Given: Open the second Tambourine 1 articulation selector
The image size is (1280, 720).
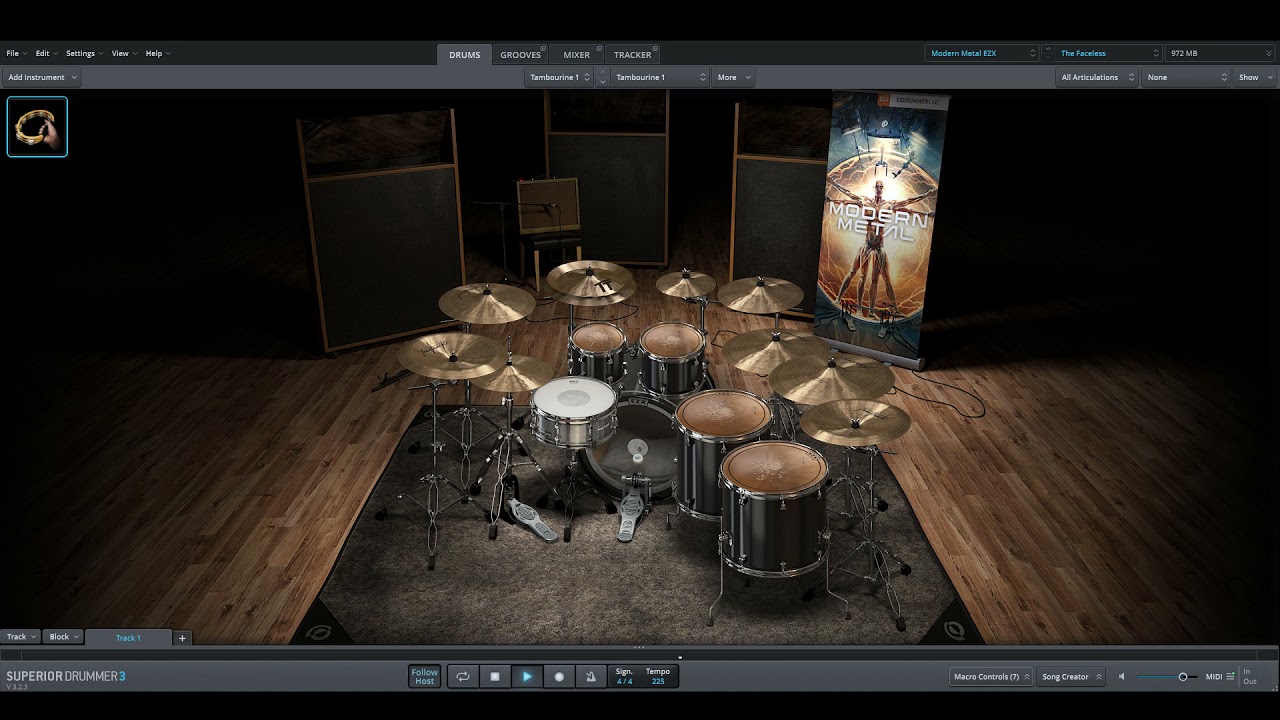Looking at the screenshot, I should point(659,77).
